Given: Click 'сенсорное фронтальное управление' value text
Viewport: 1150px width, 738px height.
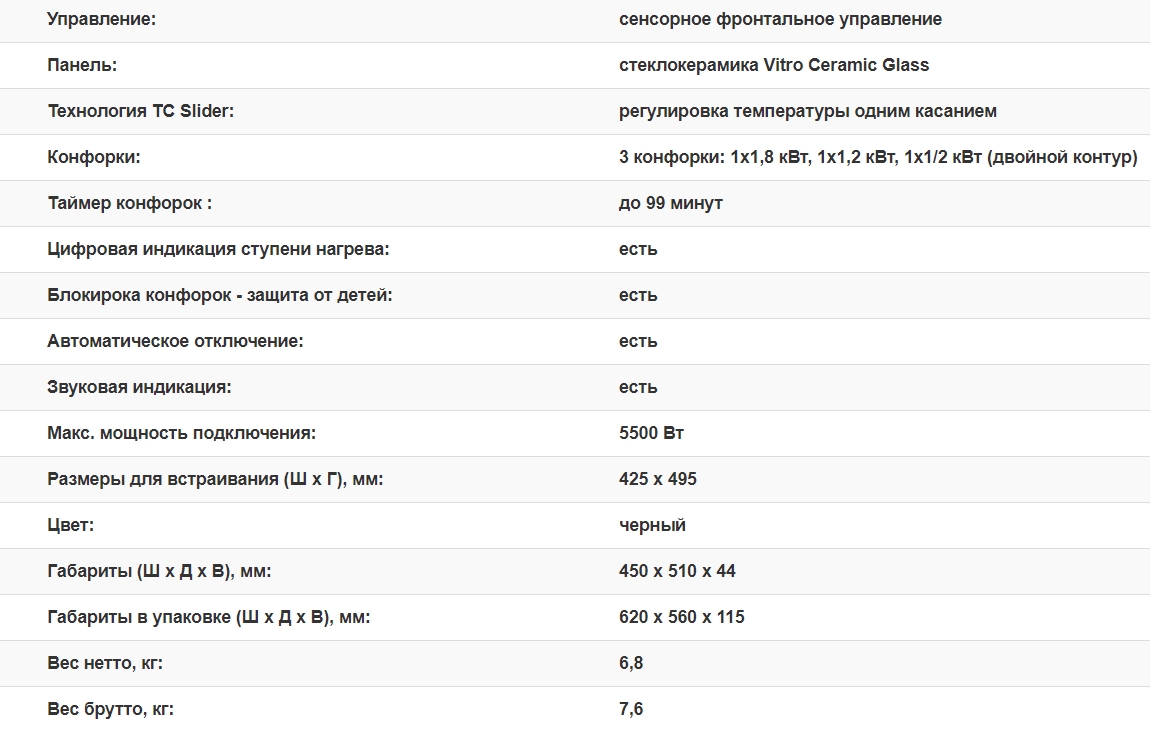Looking at the screenshot, I should pyautogui.click(x=780, y=19).
